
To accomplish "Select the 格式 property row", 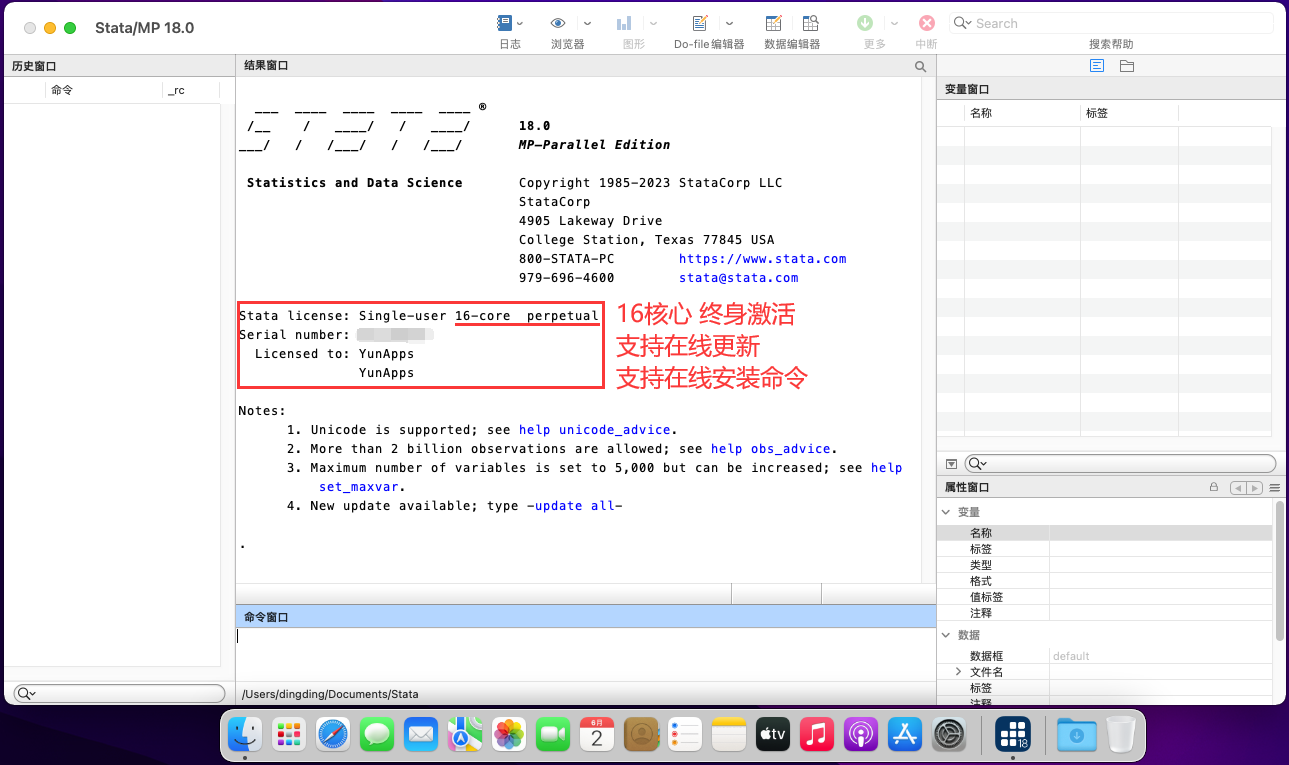I will [1104, 581].
